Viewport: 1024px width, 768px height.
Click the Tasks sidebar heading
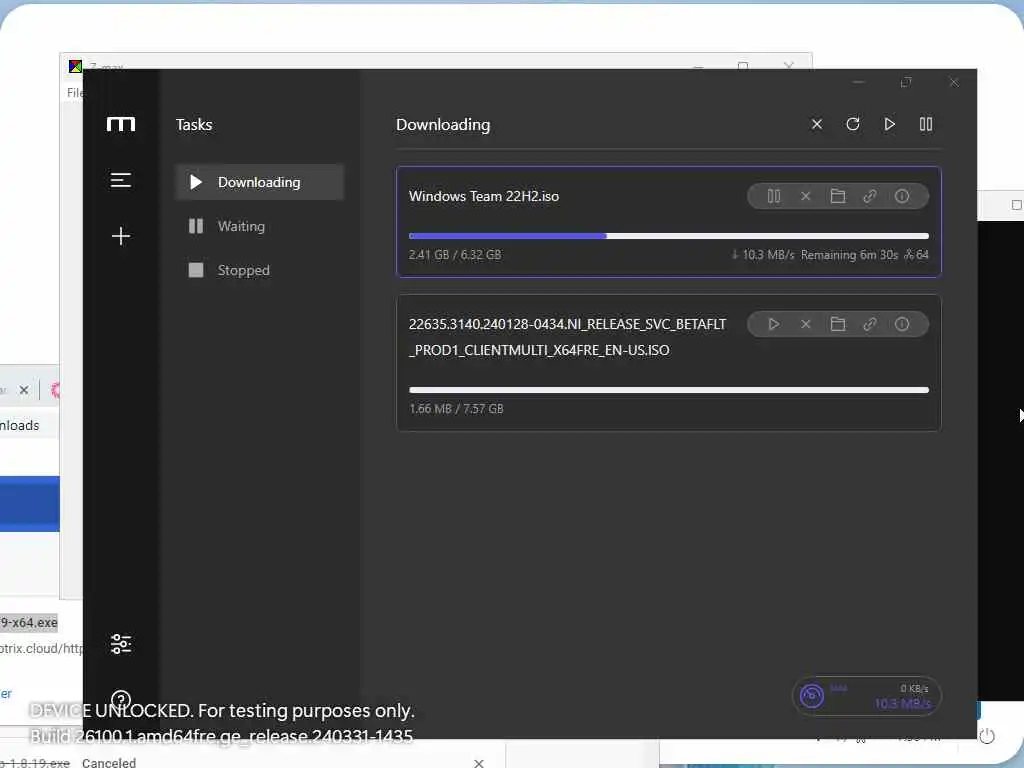tap(194, 125)
